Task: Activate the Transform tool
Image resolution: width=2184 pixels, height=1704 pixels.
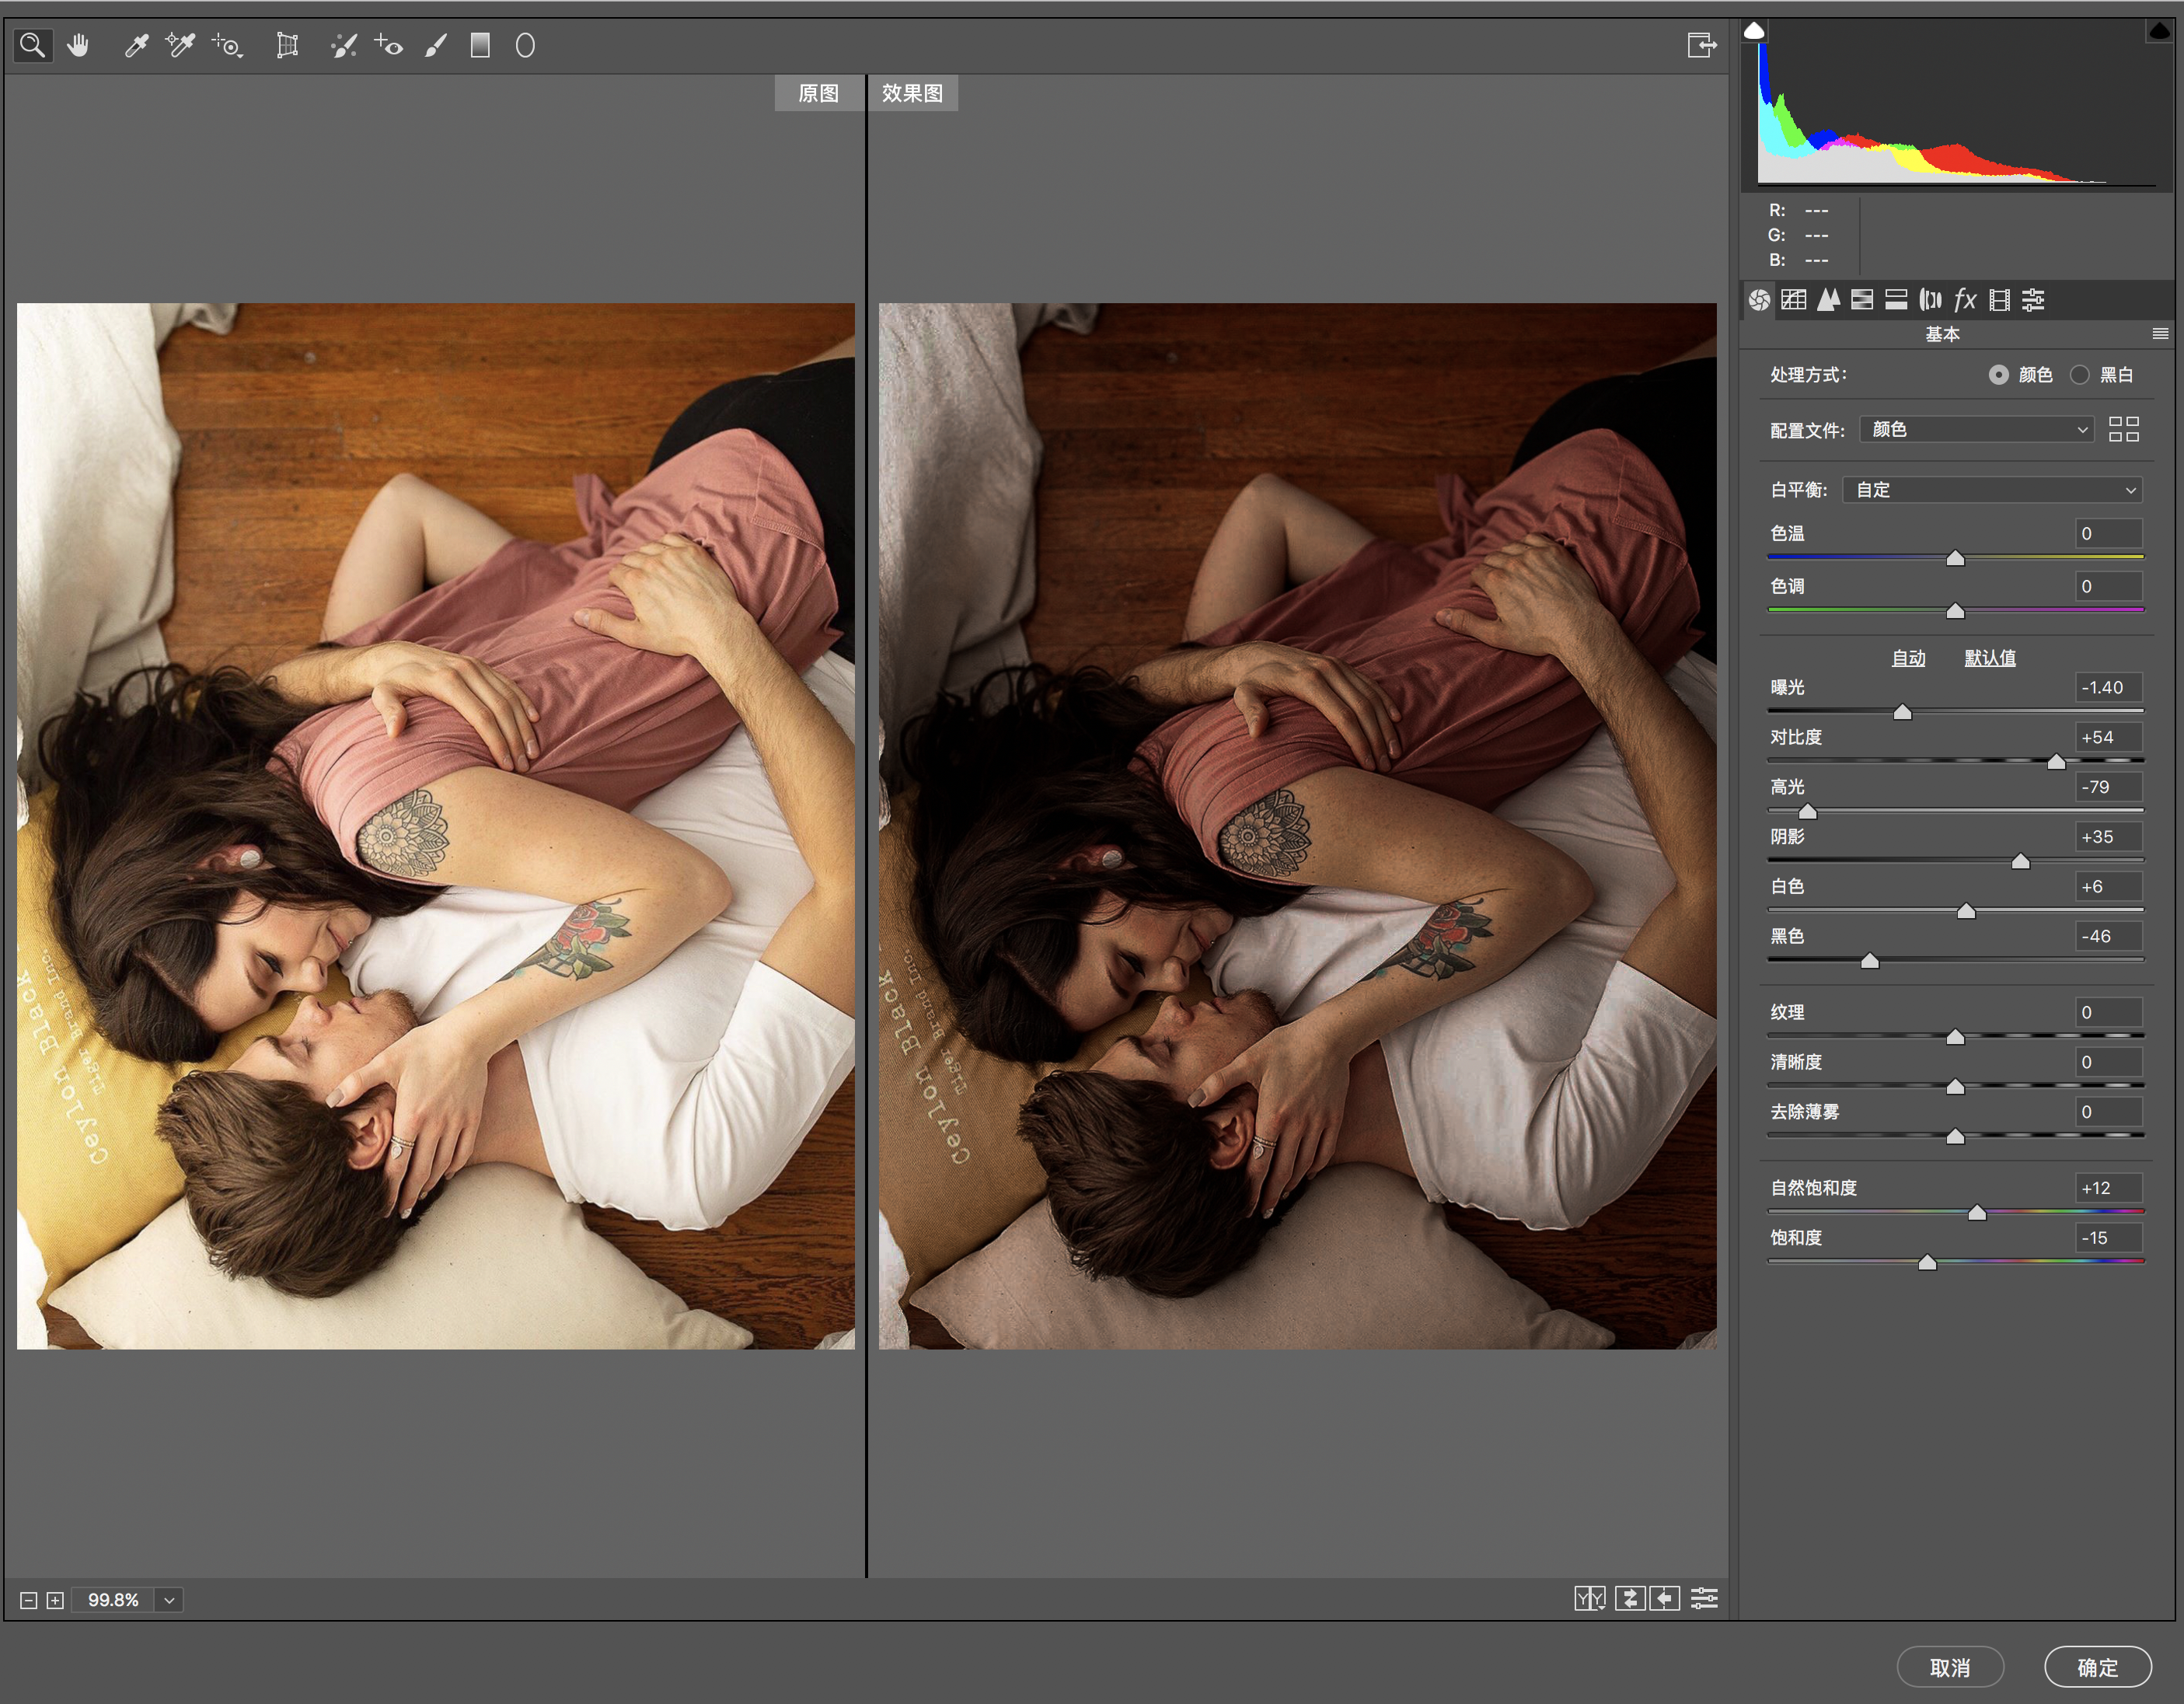Action: pyautogui.click(x=287, y=45)
